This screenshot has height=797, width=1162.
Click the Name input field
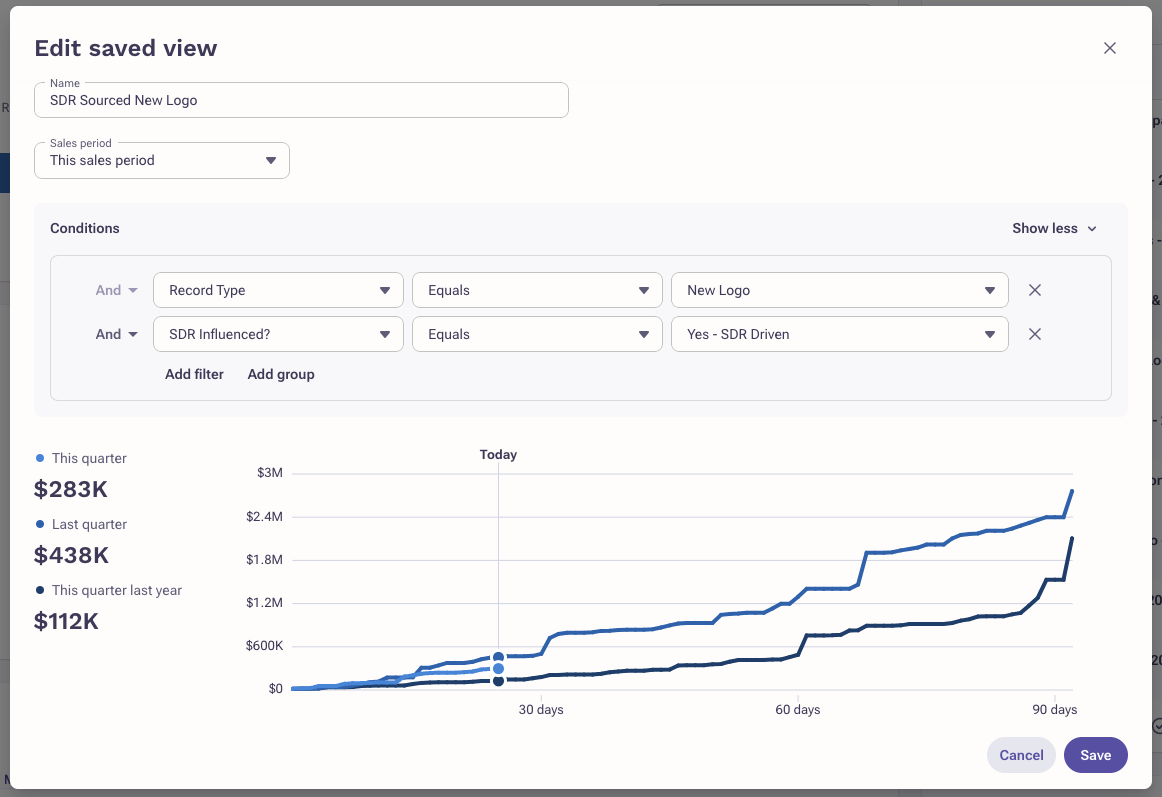(301, 100)
